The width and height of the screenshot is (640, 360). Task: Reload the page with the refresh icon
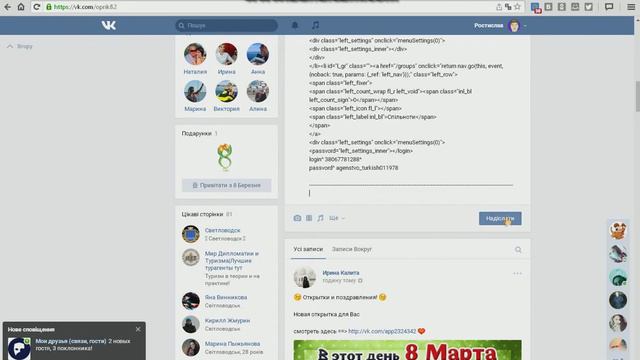(36, 7)
